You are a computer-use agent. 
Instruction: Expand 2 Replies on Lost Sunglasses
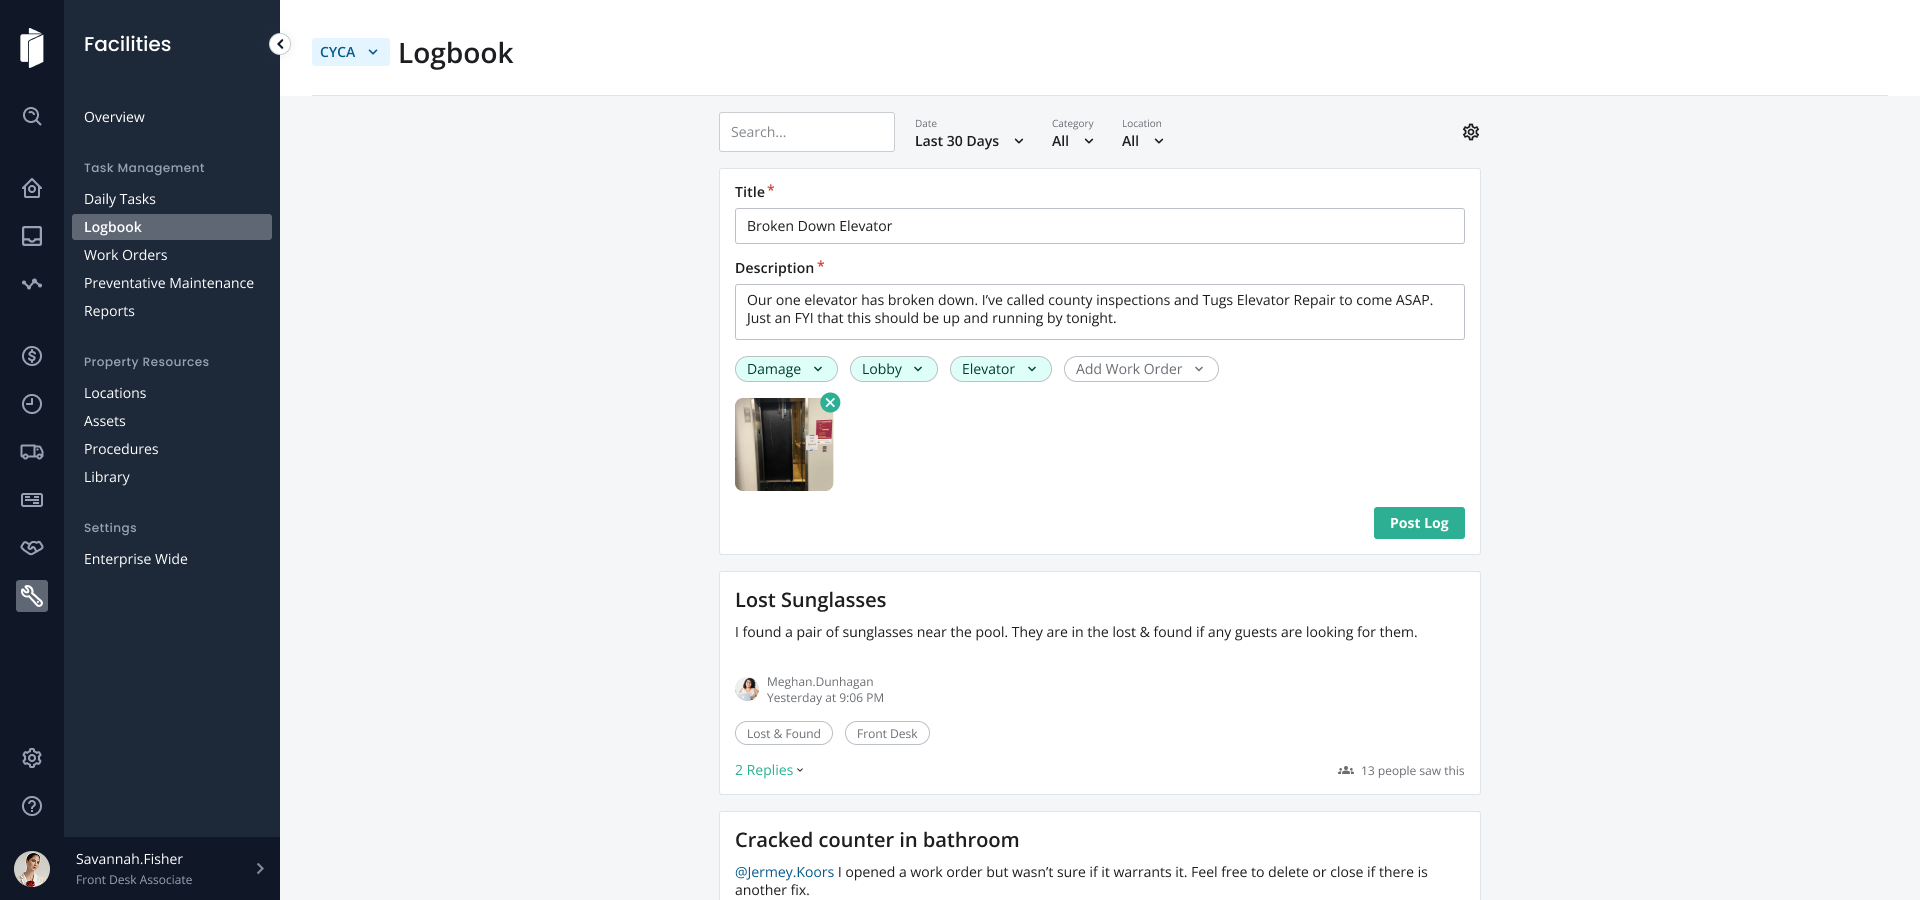tap(769, 770)
